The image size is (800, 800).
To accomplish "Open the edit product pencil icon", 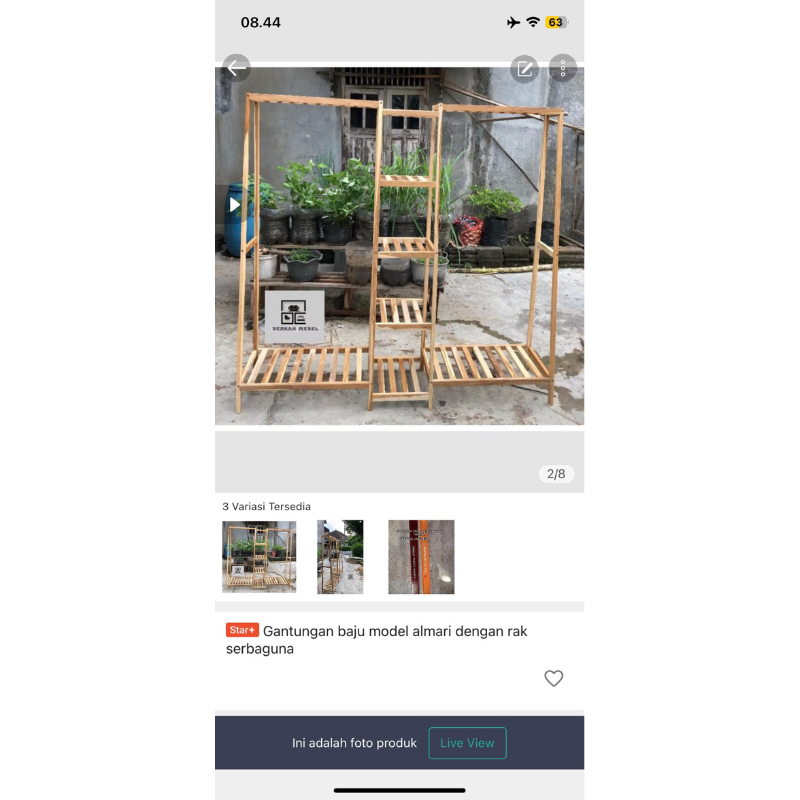I will 524,68.
